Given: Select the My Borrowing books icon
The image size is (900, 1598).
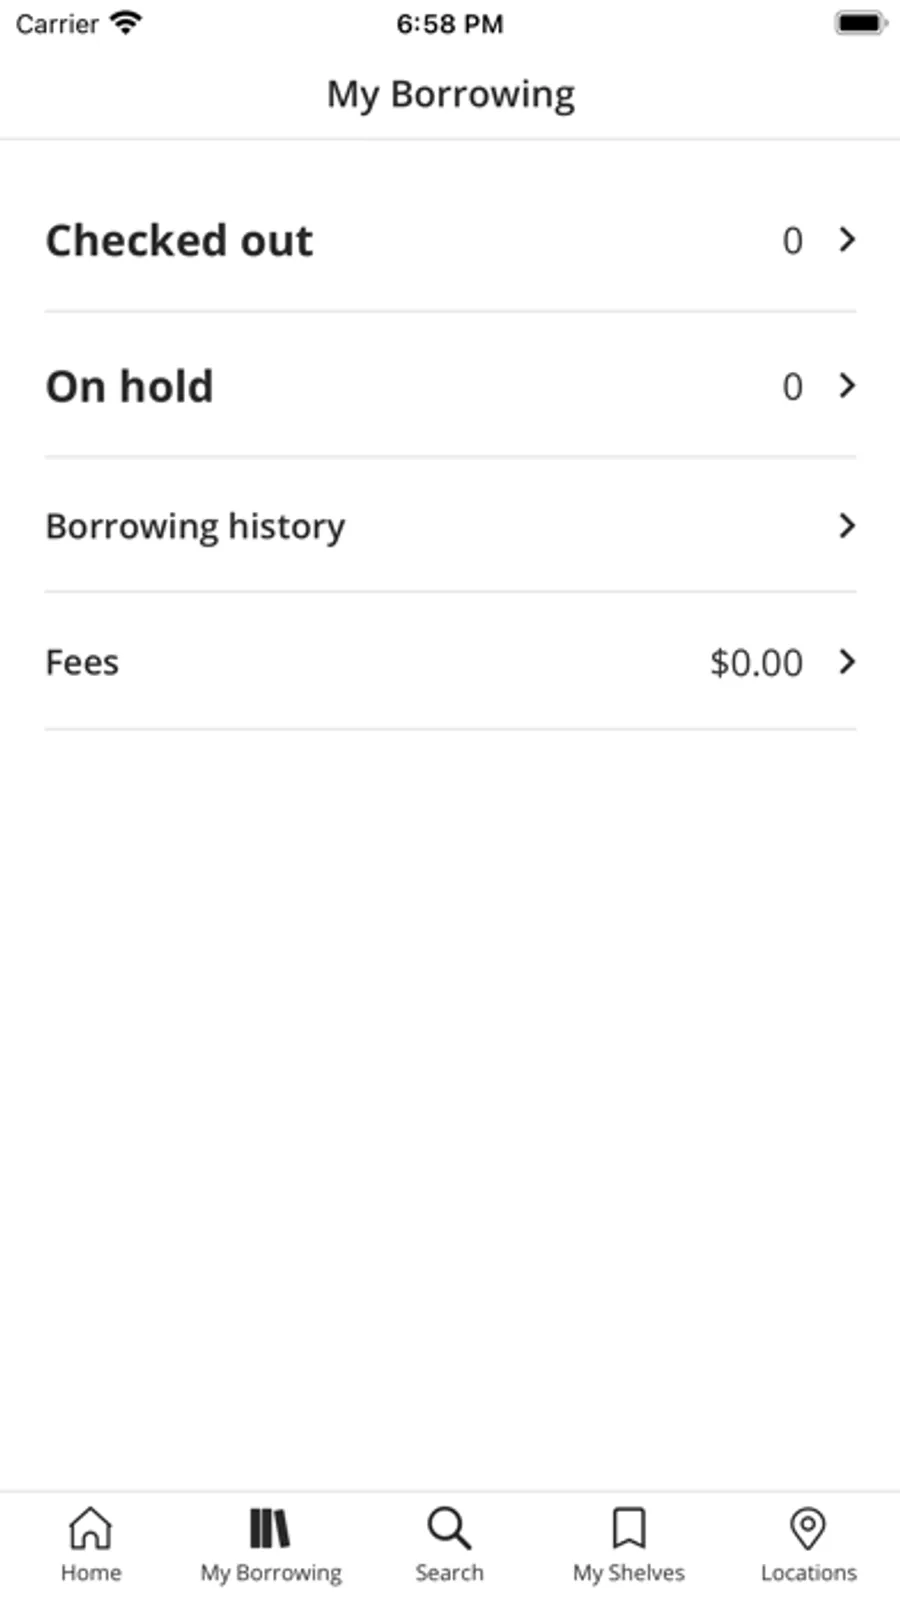Looking at the screenshot, I should click(x=269, y=1528).
